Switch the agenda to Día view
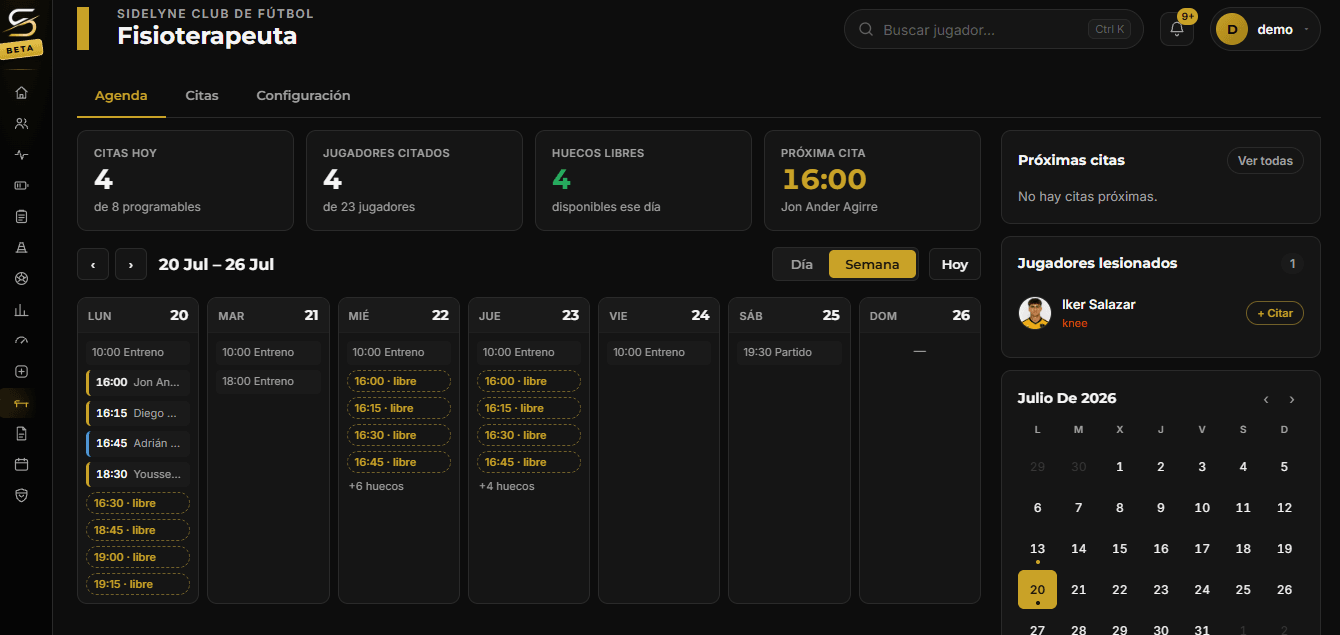 click(802, 264)
